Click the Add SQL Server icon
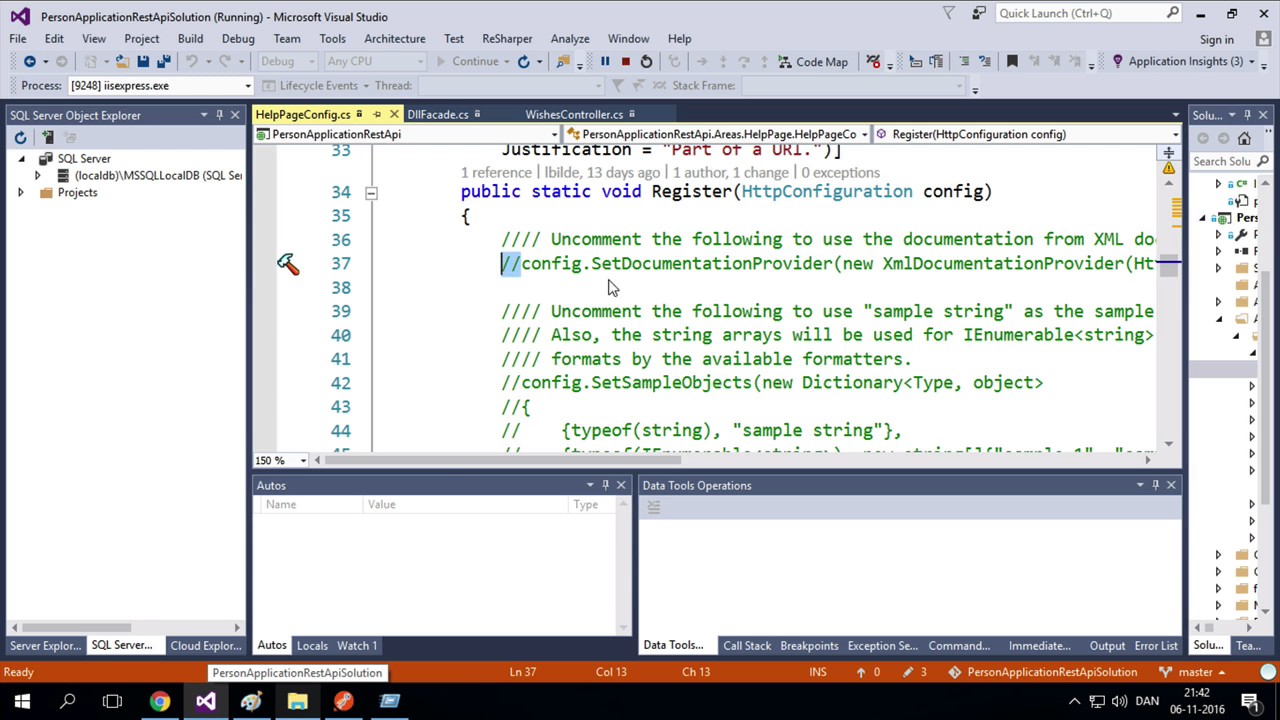1280x720 pixels. [47, 137]
